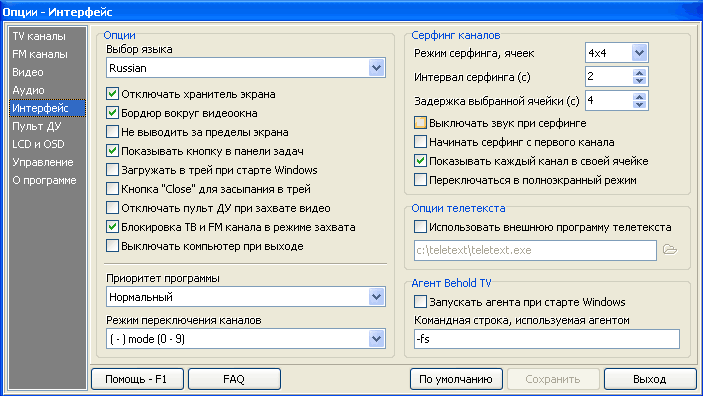Enable 'Не выводить за пределы экрана'
This screenshot has width=703, height=396.
click(112, 132)
